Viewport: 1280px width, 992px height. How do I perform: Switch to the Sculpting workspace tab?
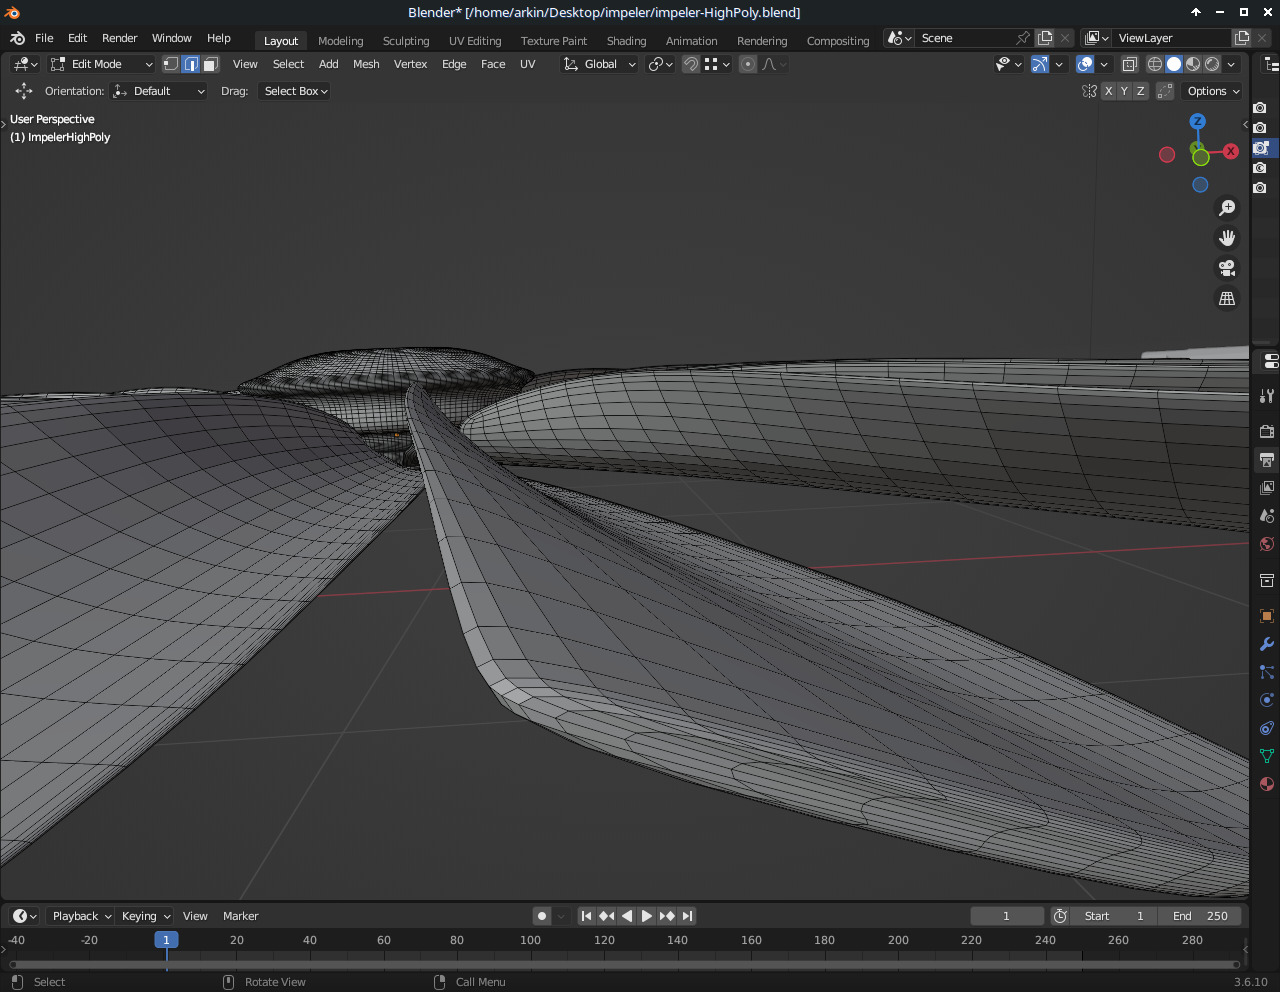(406, 41)
